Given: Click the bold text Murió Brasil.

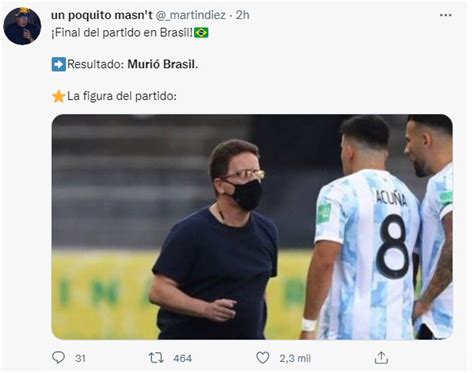Looking at the screenshot, I should 163,64.
